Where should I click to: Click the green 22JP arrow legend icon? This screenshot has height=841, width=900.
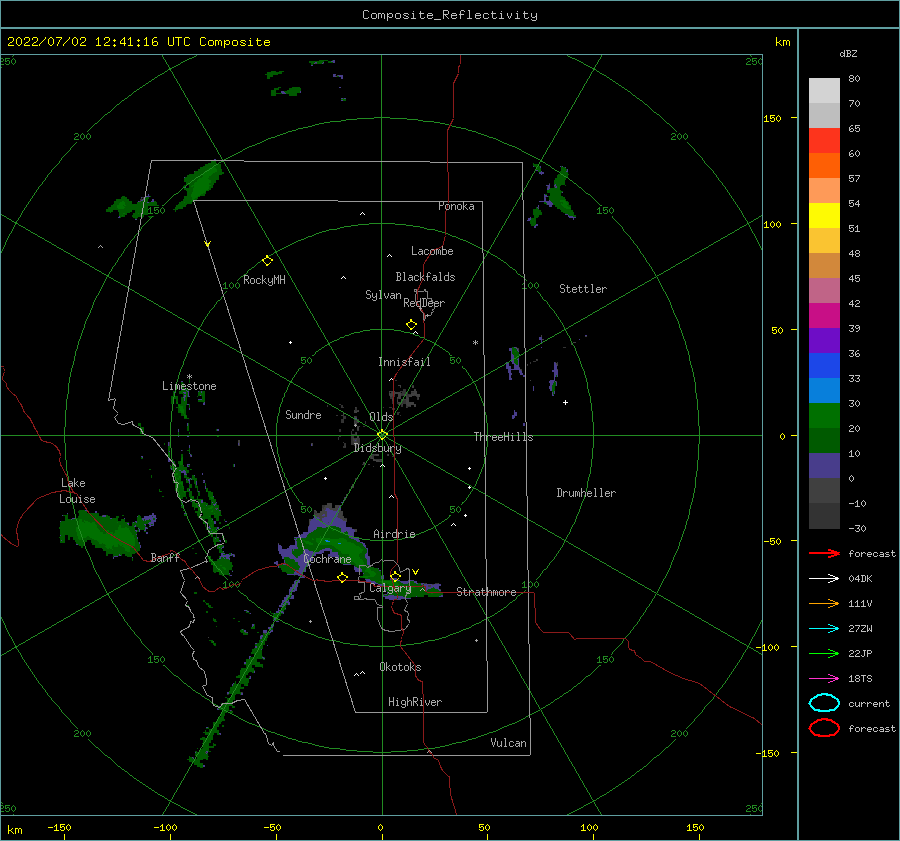tap(824, 653)
